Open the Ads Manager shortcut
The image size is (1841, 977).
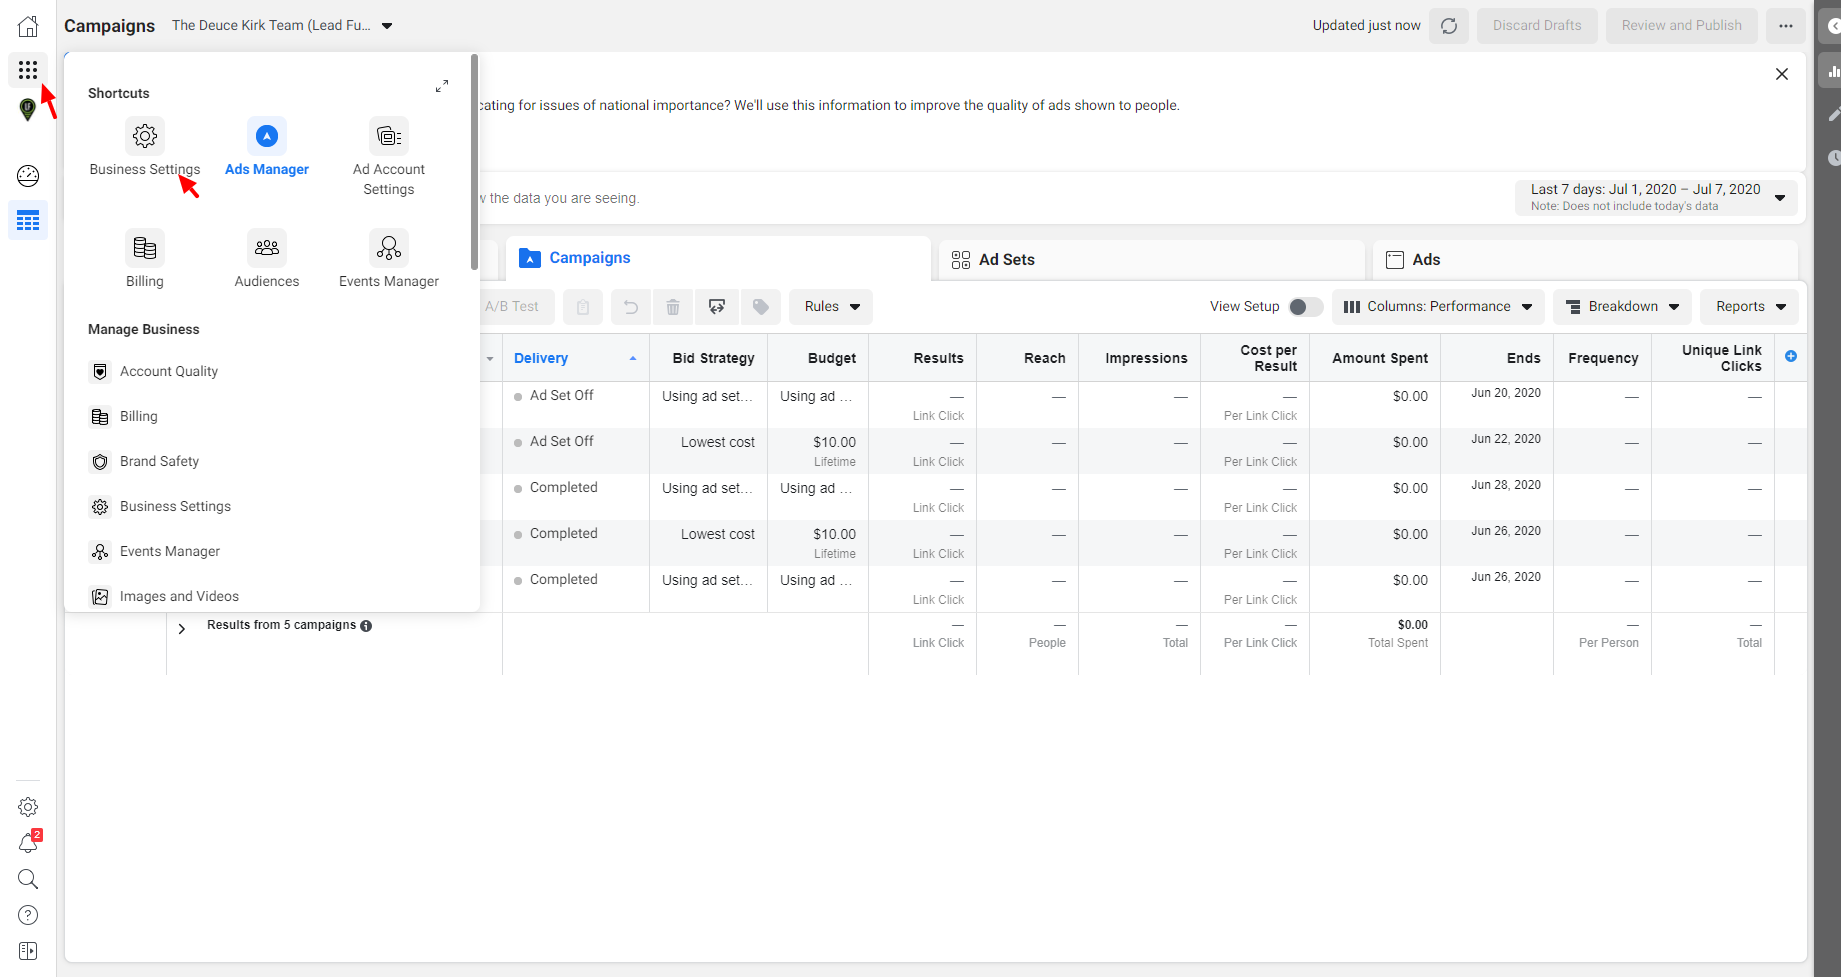pos(267,147)
